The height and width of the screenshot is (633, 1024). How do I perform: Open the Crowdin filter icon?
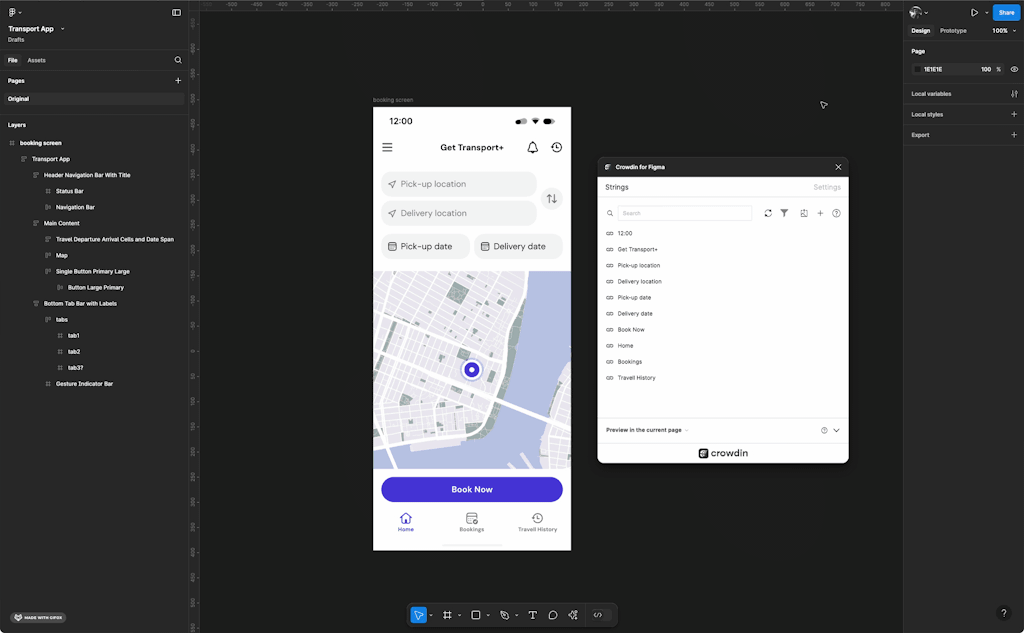coord(784,213)
